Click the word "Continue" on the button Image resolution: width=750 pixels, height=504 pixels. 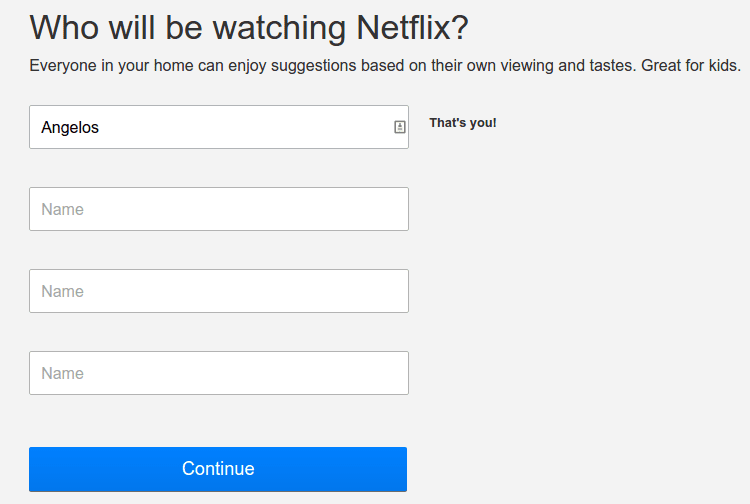(218, 469)
